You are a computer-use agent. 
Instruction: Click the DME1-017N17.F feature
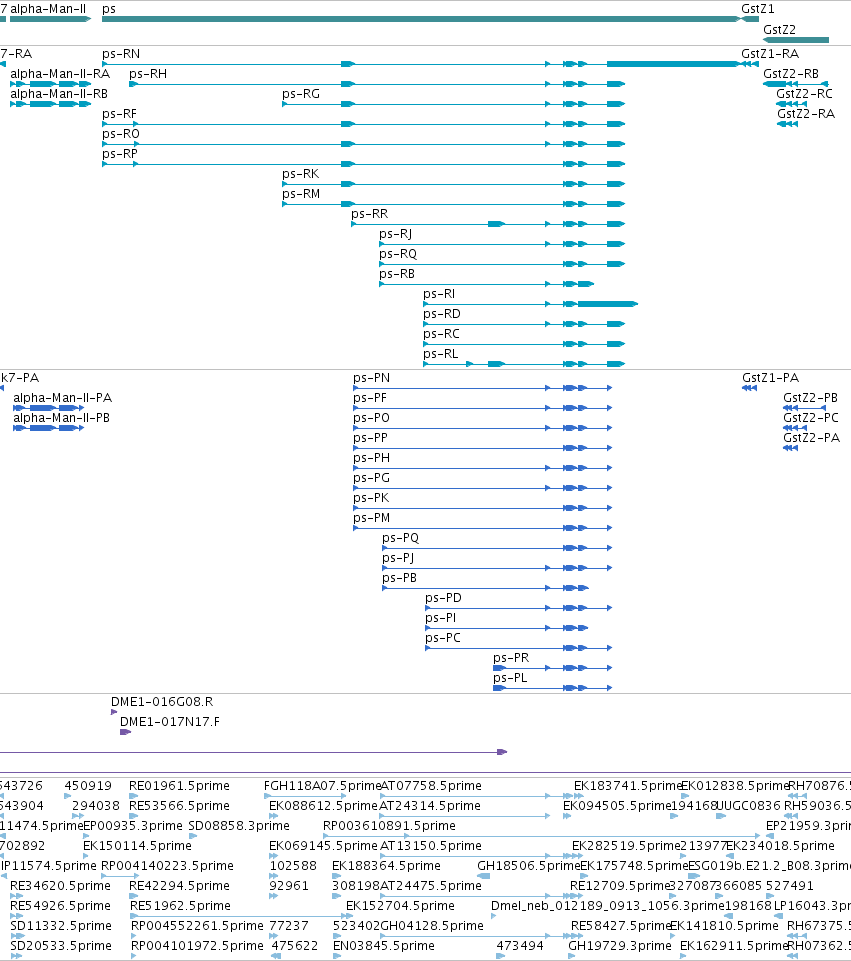(x=126, y=732)
